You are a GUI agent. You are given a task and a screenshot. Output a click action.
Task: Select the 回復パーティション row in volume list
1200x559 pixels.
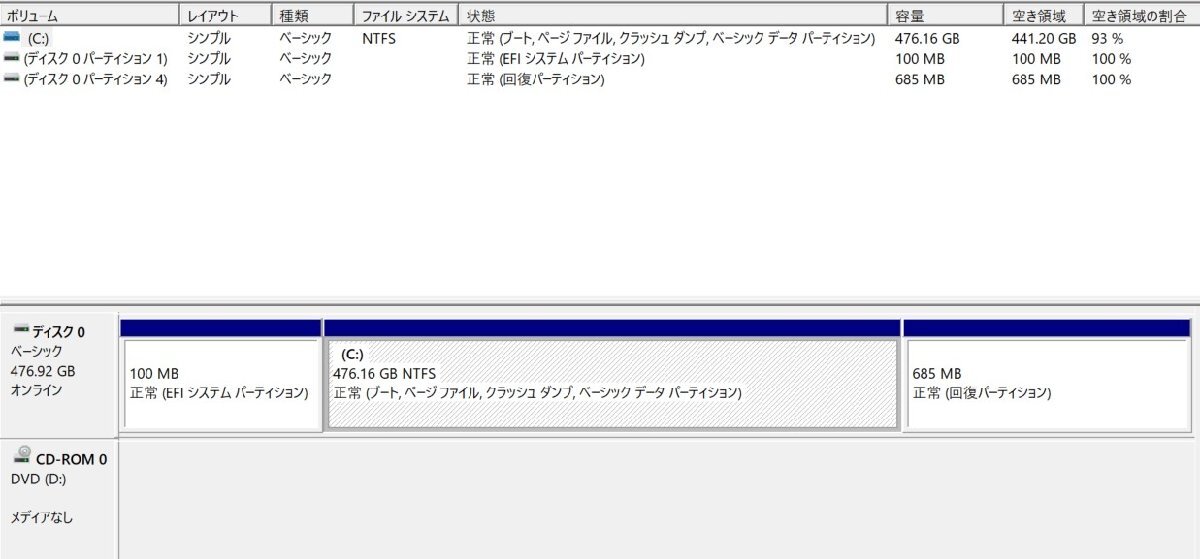(x=600, y=79)
